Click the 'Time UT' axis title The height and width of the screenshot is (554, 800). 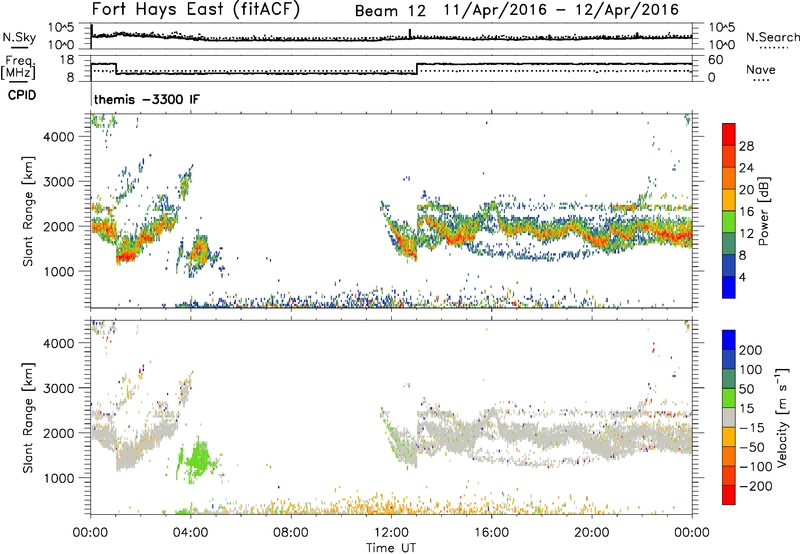[391, 548]
